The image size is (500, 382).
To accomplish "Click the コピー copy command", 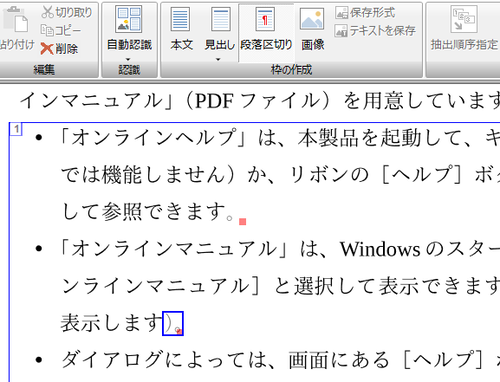I will pos(61,30).
